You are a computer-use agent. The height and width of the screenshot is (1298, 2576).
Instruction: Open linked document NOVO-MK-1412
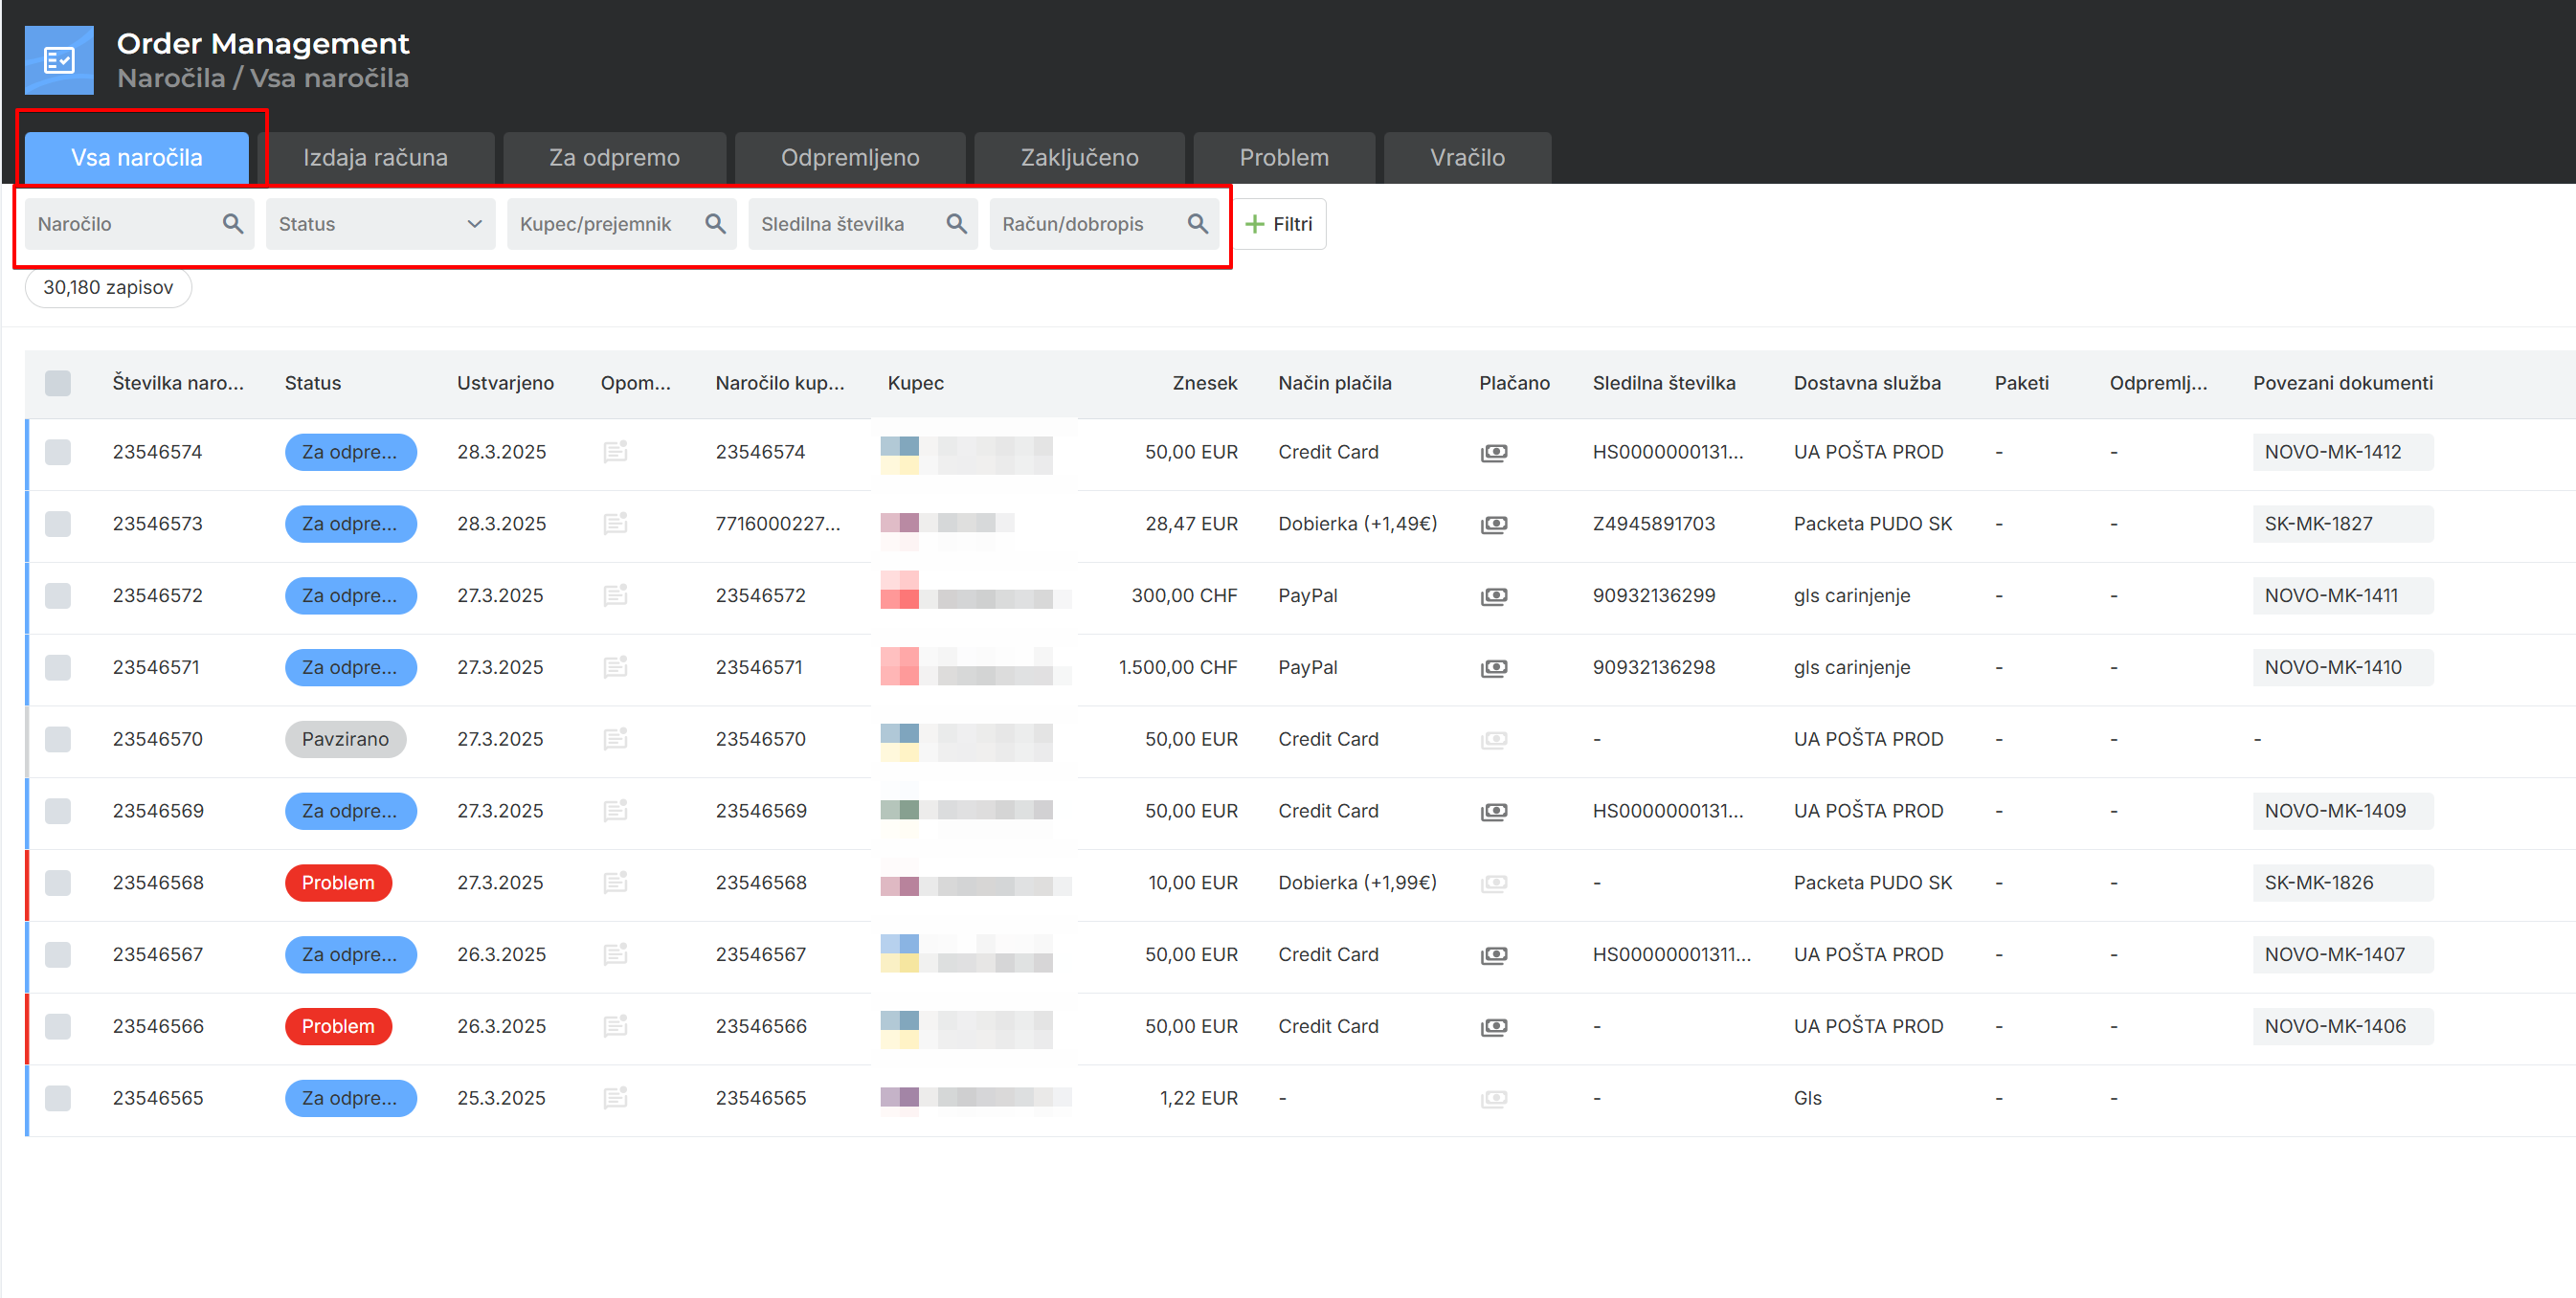click(x=2332, y=452)
